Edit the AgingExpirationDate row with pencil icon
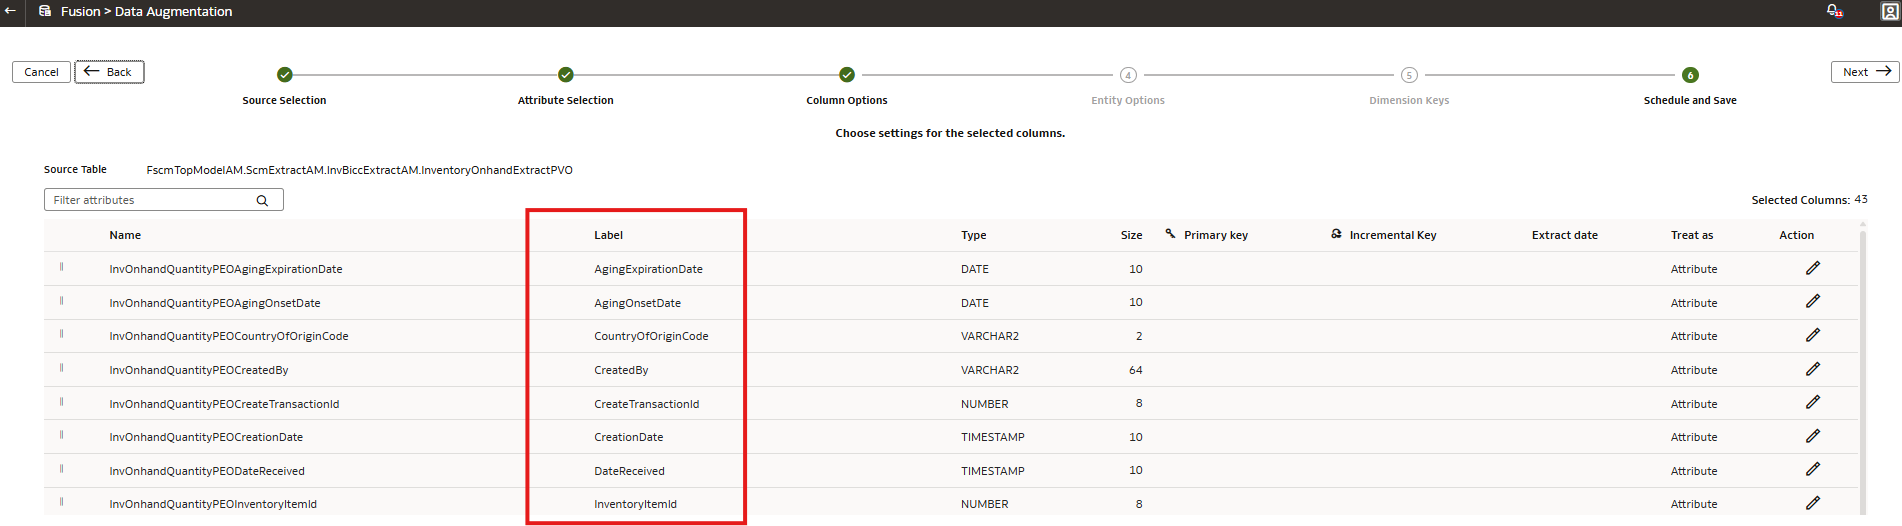 (1812, 268)
